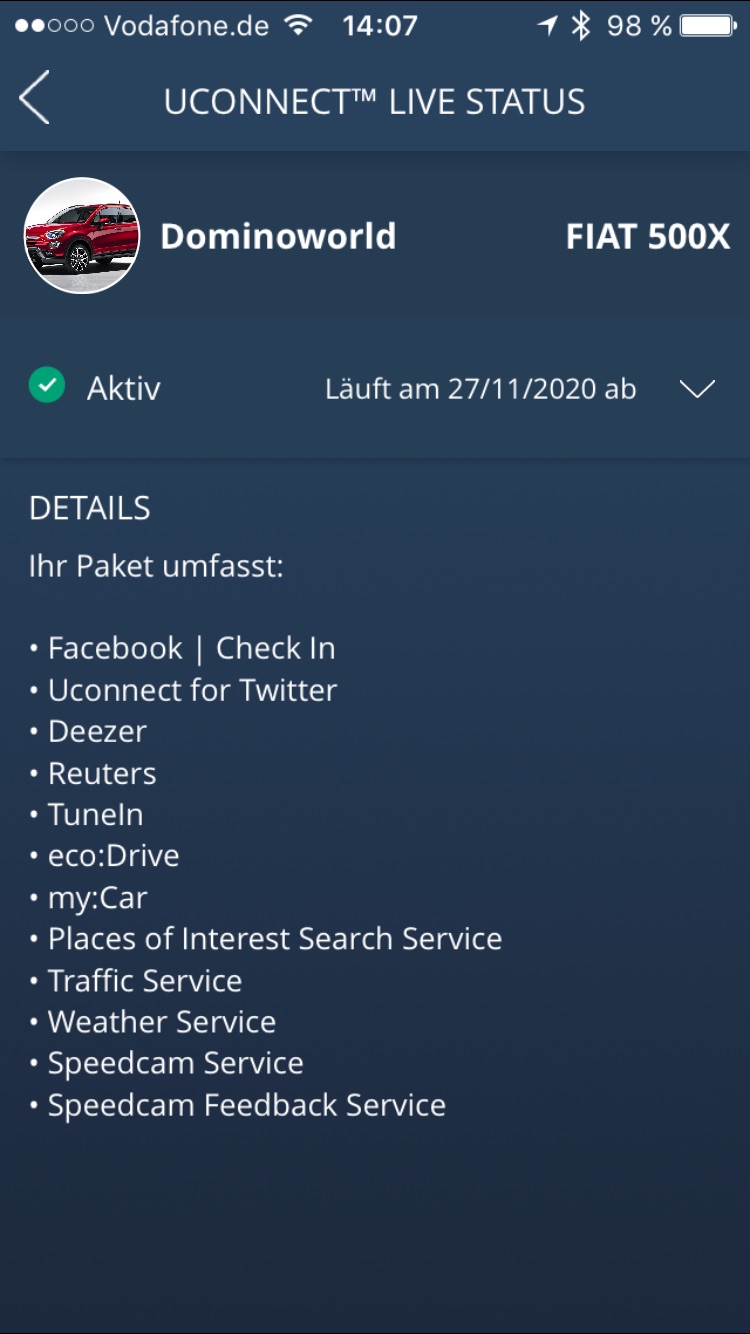This screenshot has width=750, height=1334.
Task: Tap the Traffic Service entry
Action: (144, 980)
